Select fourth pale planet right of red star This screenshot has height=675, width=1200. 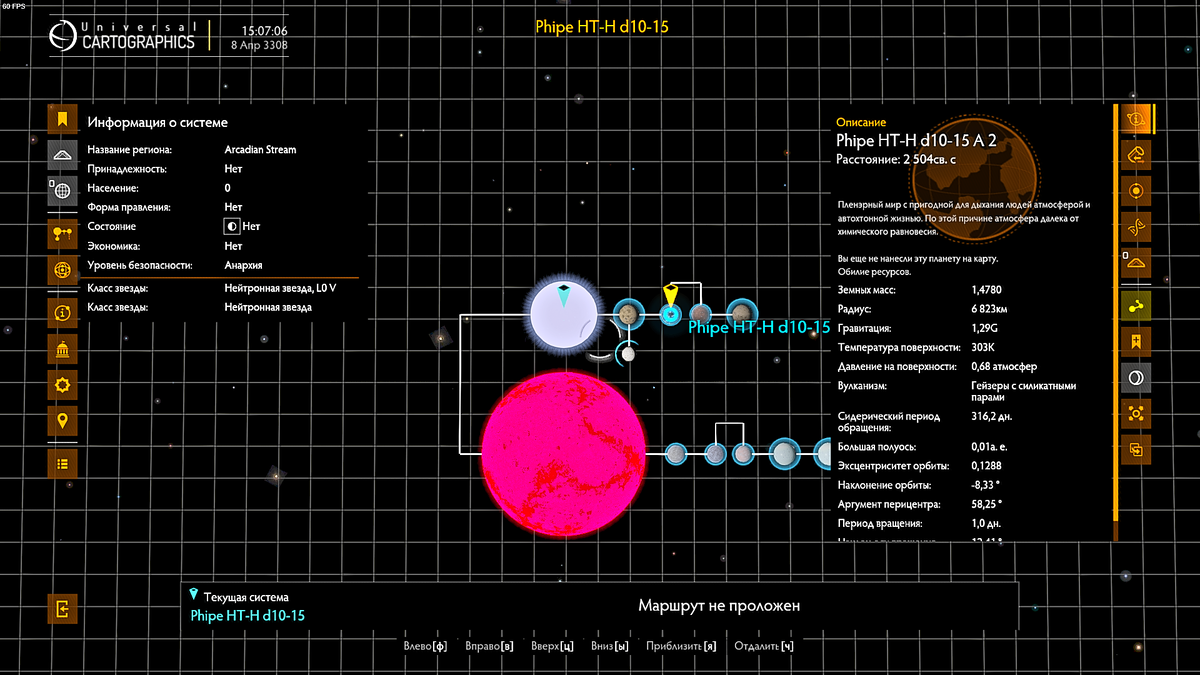click(x=784, y=454)
